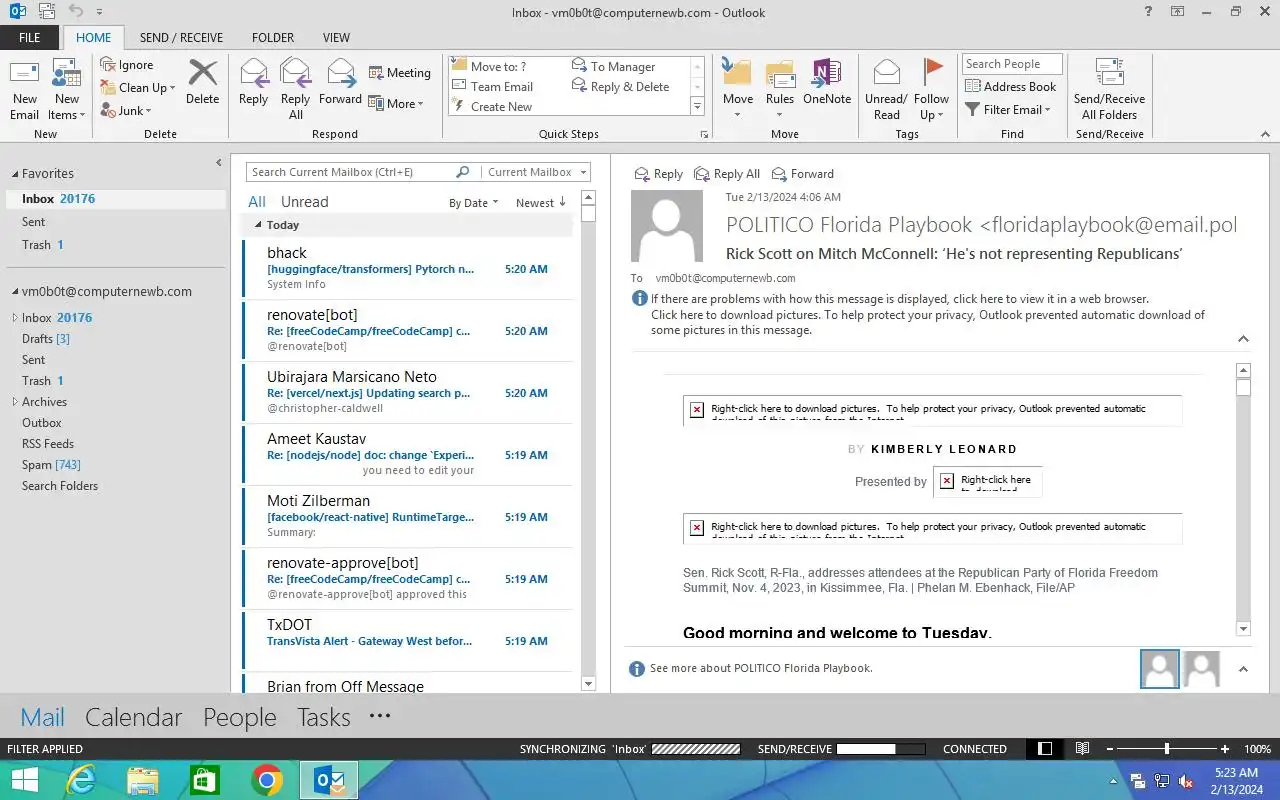Switch to Normal view in status bar
1280x800 pixels.
point(1045,749)
